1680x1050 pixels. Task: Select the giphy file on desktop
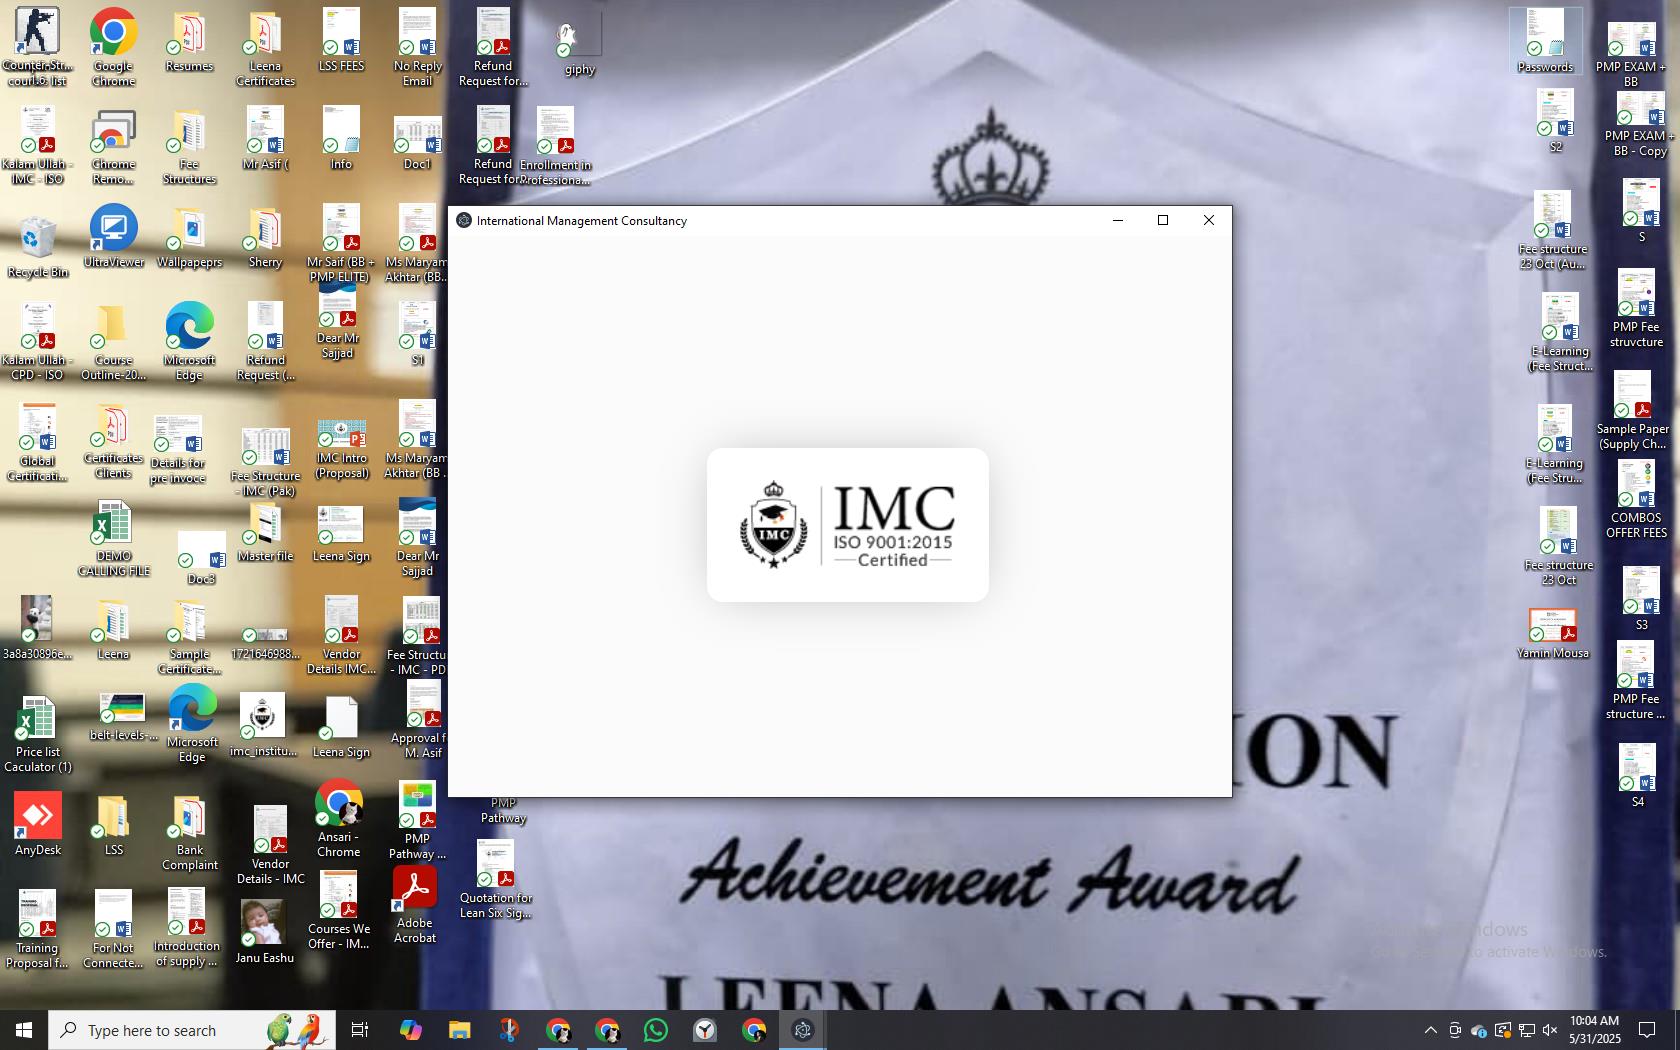point(579,47)
